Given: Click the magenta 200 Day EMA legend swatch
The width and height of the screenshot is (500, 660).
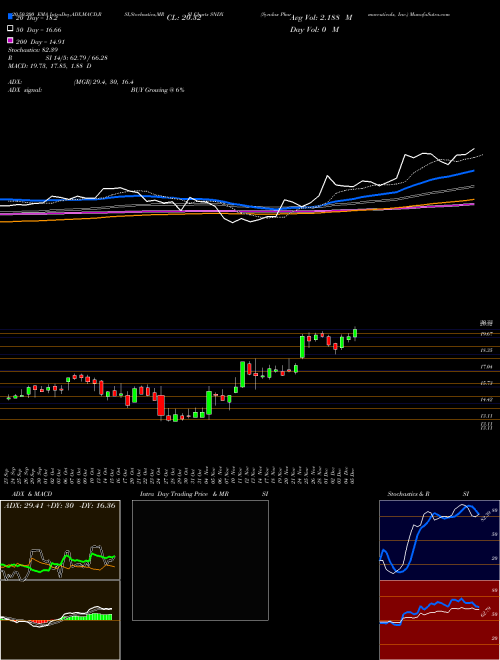Looking at the screenshot, I should click(10, 41).
